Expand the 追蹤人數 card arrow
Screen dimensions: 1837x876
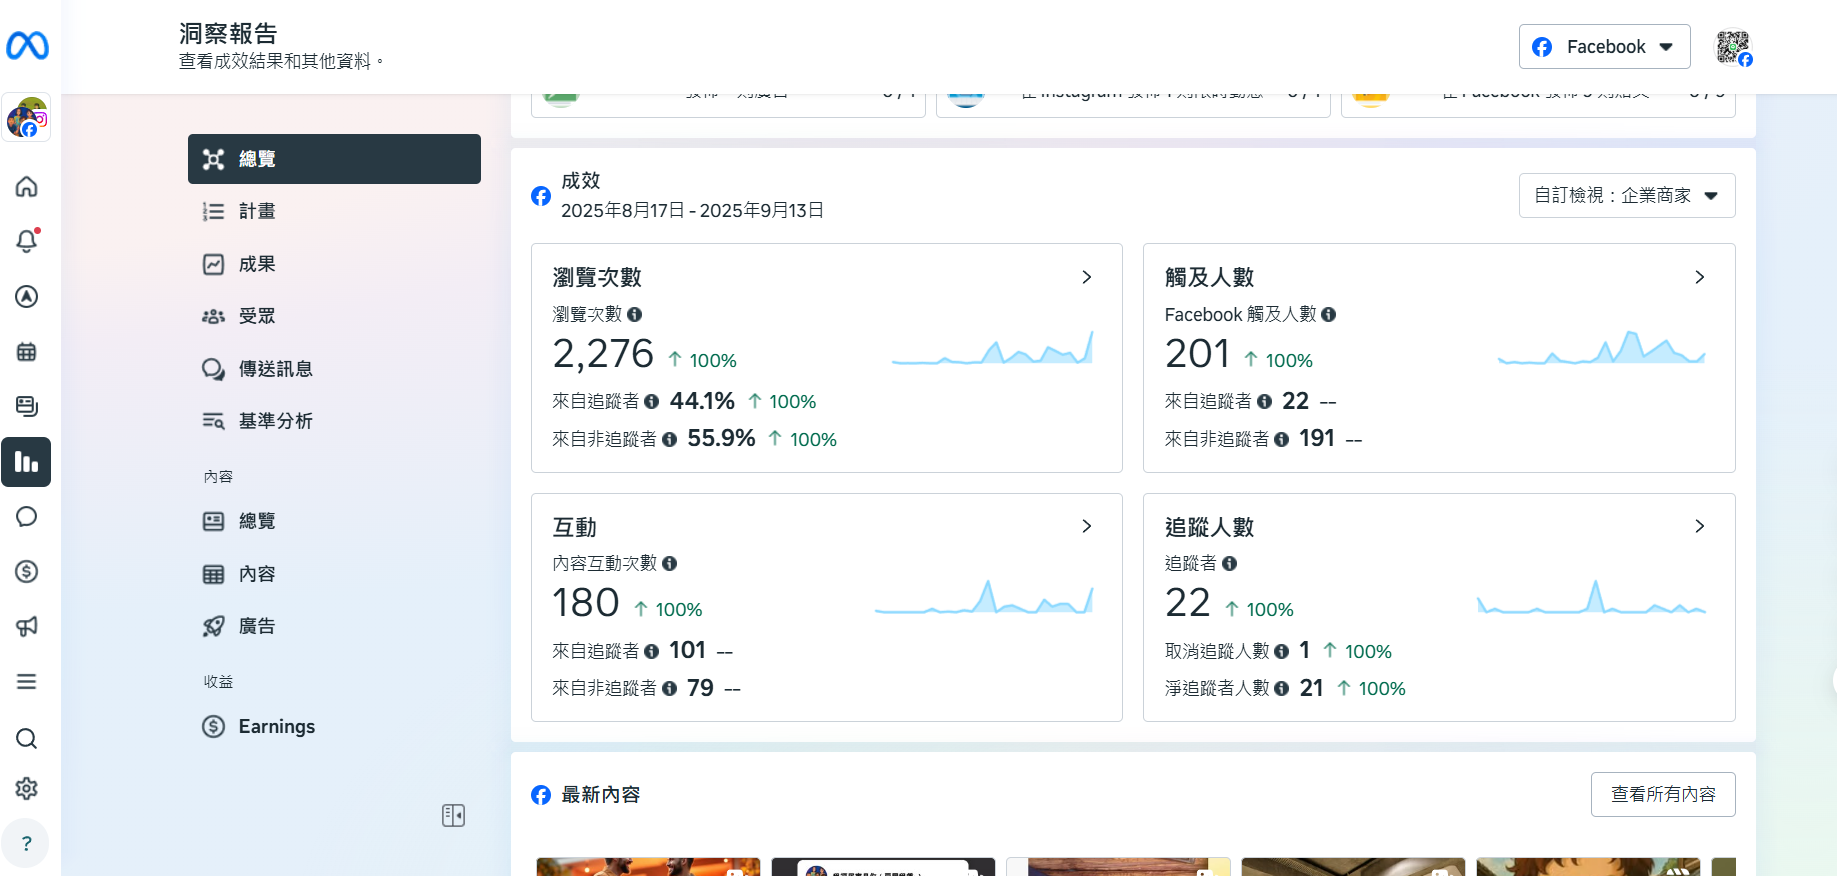1699,526
